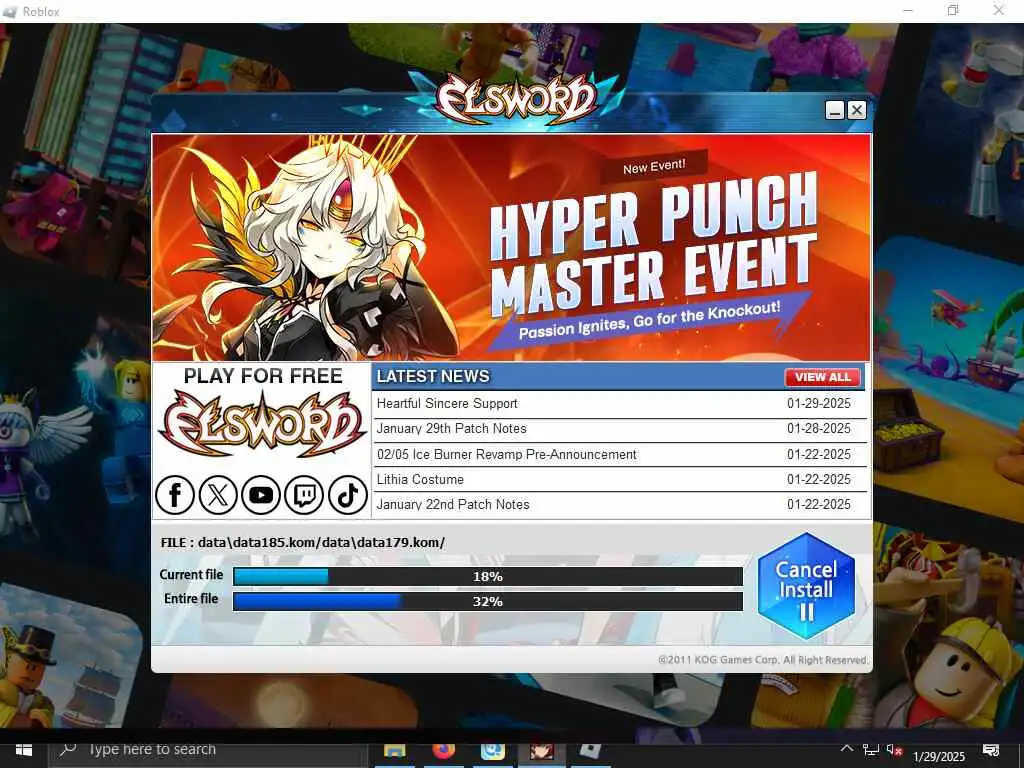Show hidden system tray icons

pos(846,749)
